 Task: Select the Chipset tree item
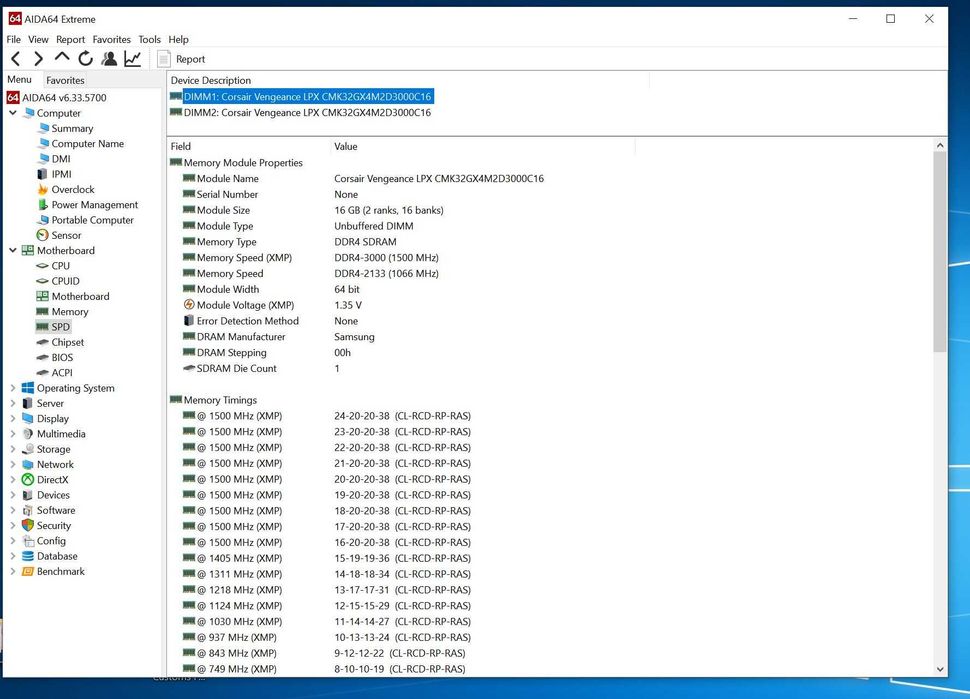coord(67,342)
